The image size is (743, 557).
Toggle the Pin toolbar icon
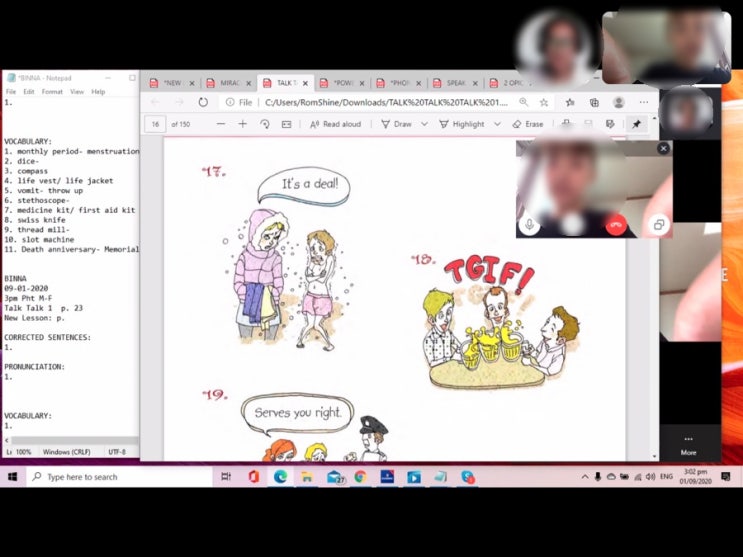(x=636, y=124)
